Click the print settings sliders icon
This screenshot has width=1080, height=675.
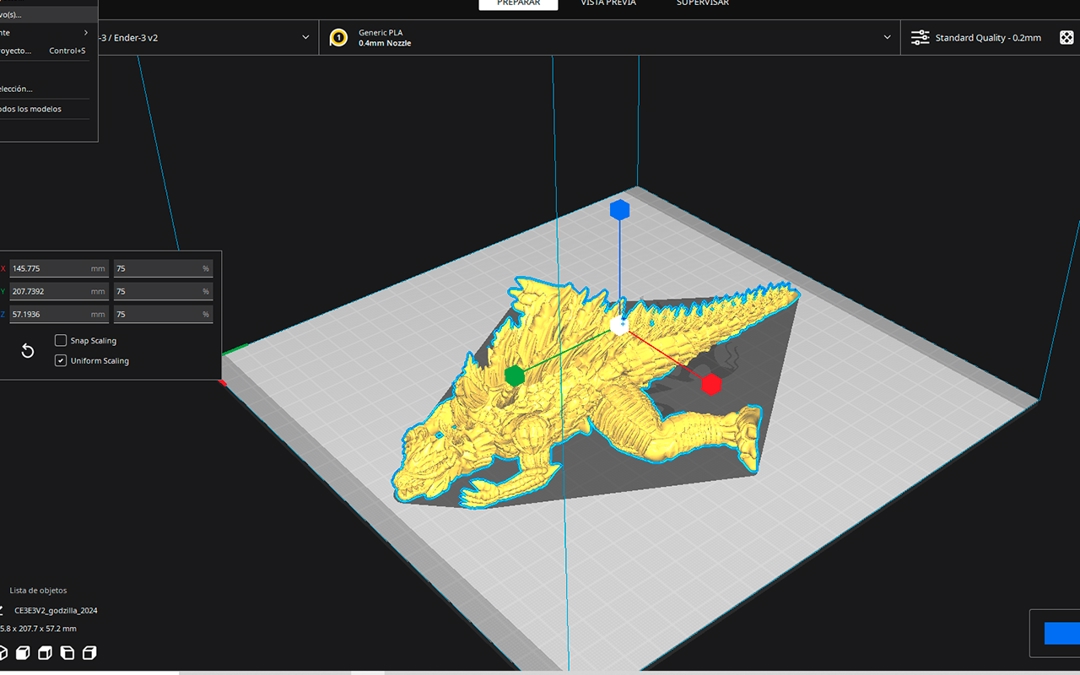pyautogui.click(x=920, y=38)
